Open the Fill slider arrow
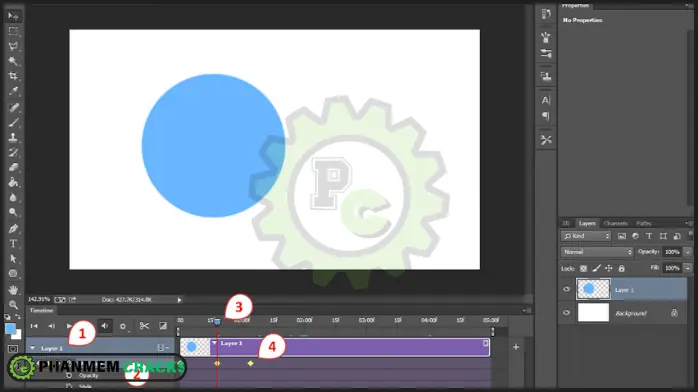 click(688, 268)
